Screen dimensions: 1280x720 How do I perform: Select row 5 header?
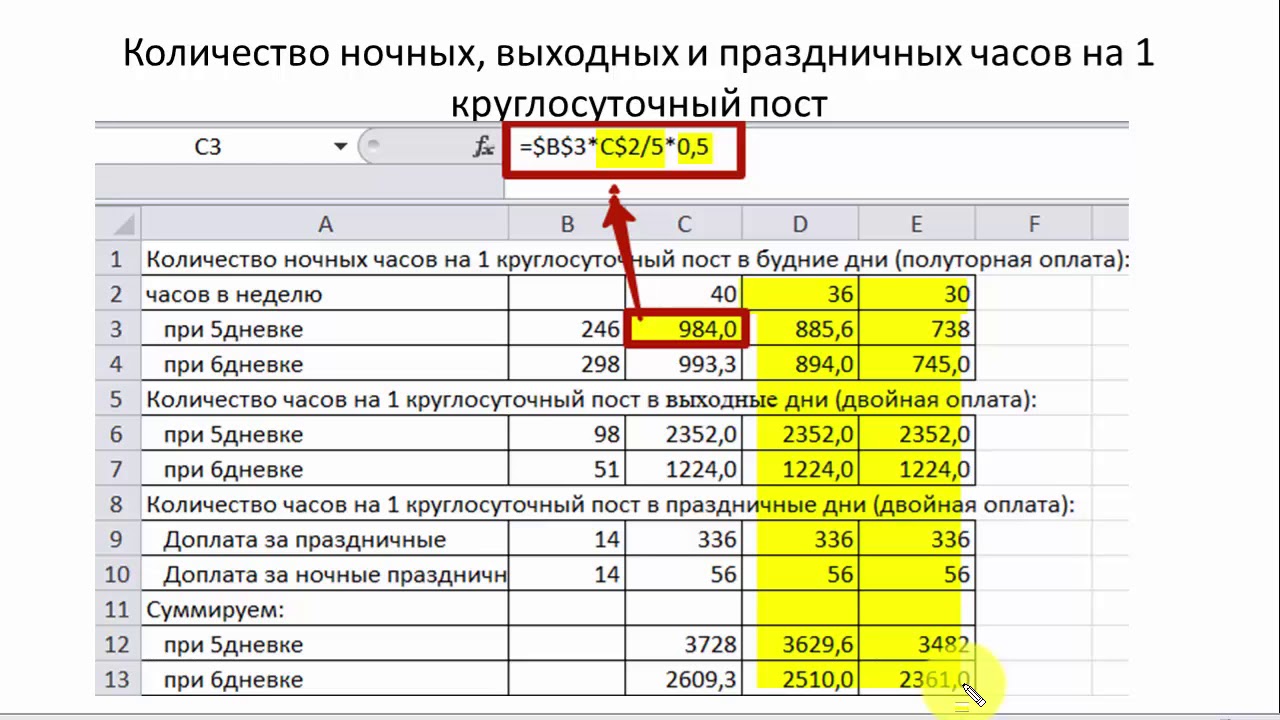119,399
